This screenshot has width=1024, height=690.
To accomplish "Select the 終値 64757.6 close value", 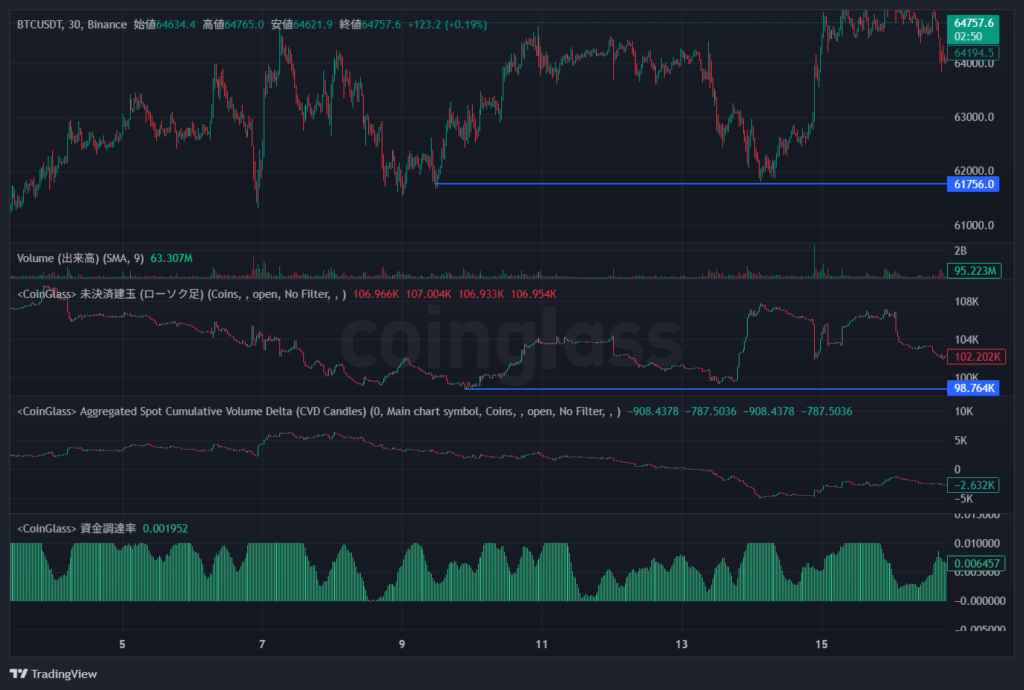I will pyautogui.click(x=370, y=25).
